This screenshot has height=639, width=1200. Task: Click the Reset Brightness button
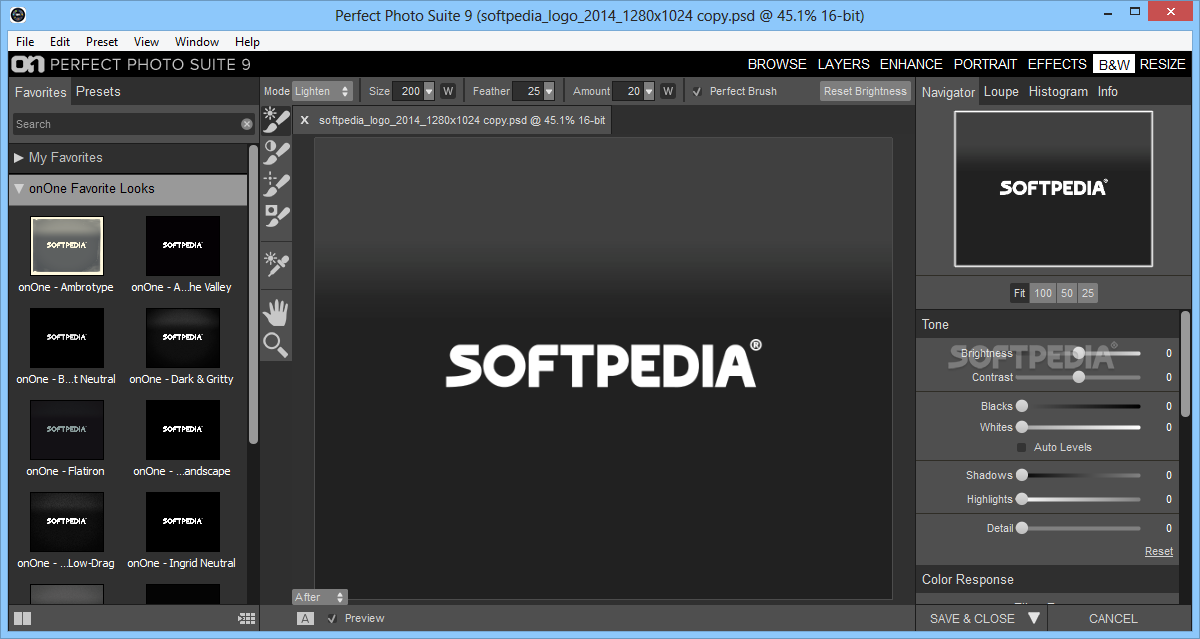click(x=865, y=91)
